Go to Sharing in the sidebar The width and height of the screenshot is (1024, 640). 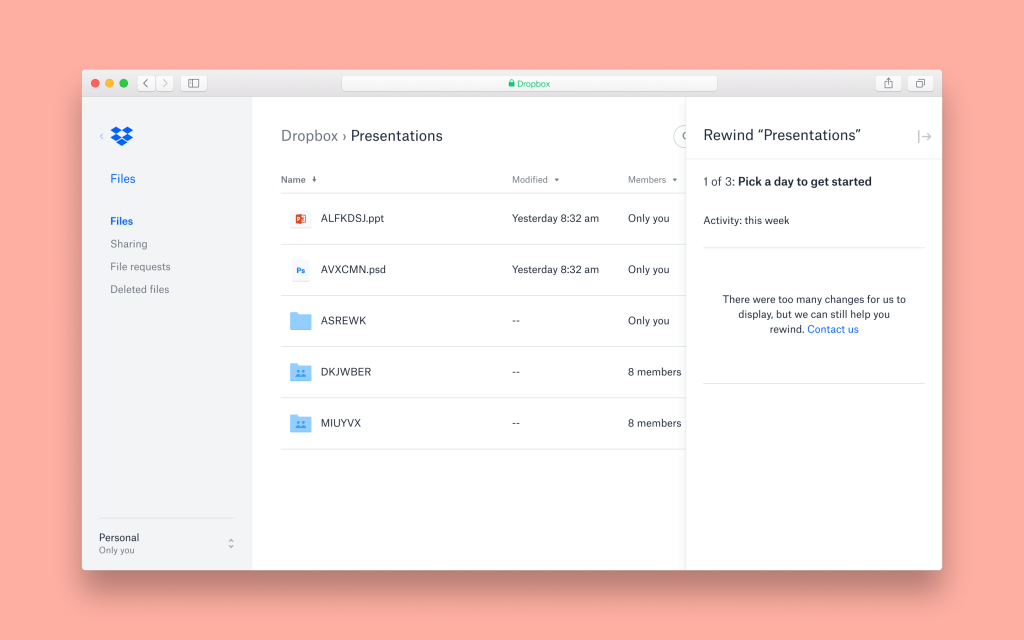(128, 244)
